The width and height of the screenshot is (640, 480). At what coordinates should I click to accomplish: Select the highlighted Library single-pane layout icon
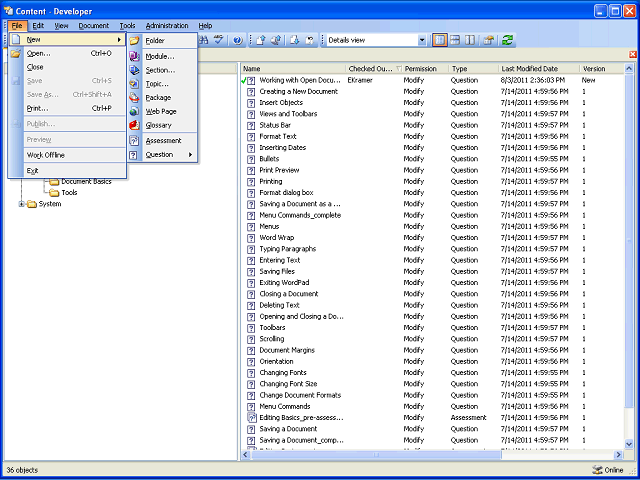click(440, 40)
